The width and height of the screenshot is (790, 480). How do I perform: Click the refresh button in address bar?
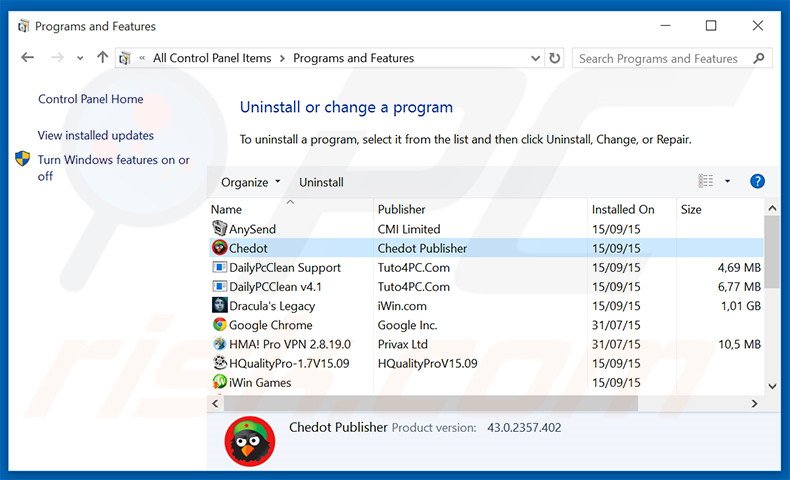[x=554, y=58]
